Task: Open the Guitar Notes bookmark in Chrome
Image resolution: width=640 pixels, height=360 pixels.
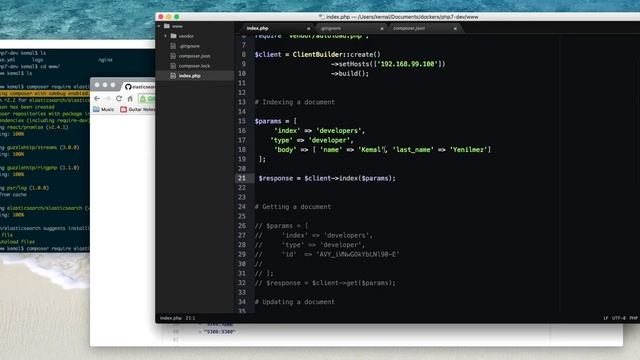Action: [138, 109]
